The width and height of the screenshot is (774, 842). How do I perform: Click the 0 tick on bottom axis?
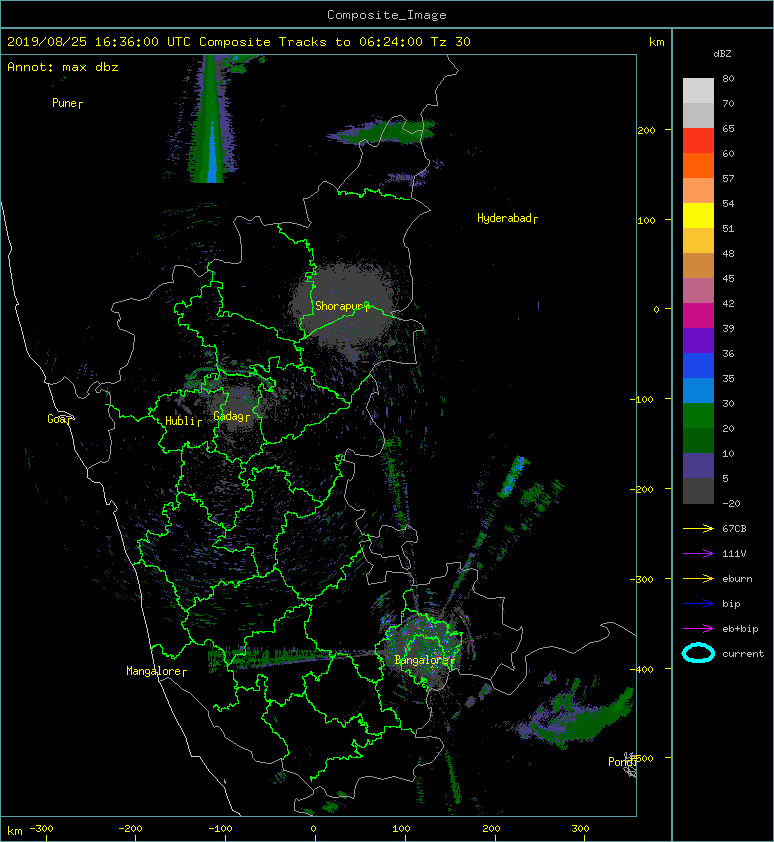pyautogui.click(x=313, y=829)
